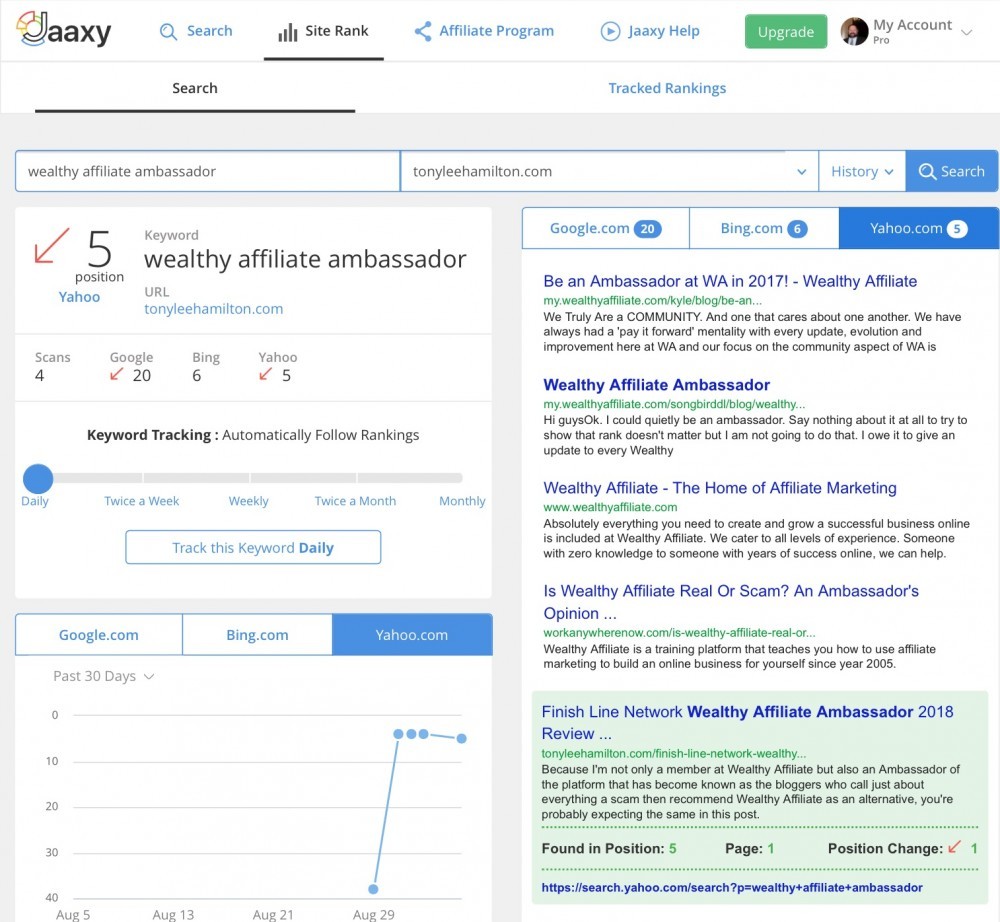Click the Jaaxy logo
Screen dimensions: 1000x922
point(64,29)
